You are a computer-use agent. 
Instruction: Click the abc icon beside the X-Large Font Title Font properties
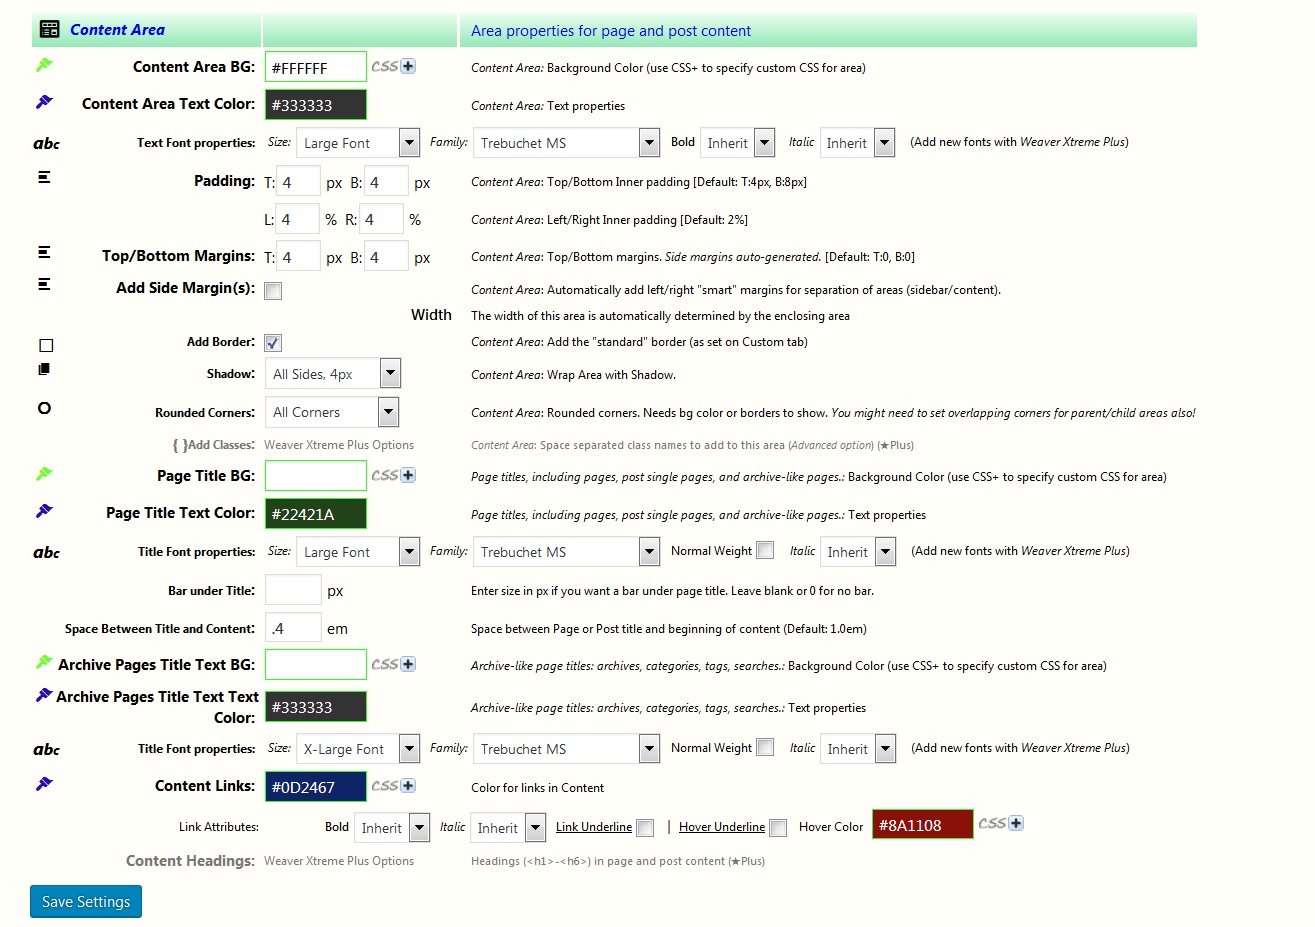46,750
